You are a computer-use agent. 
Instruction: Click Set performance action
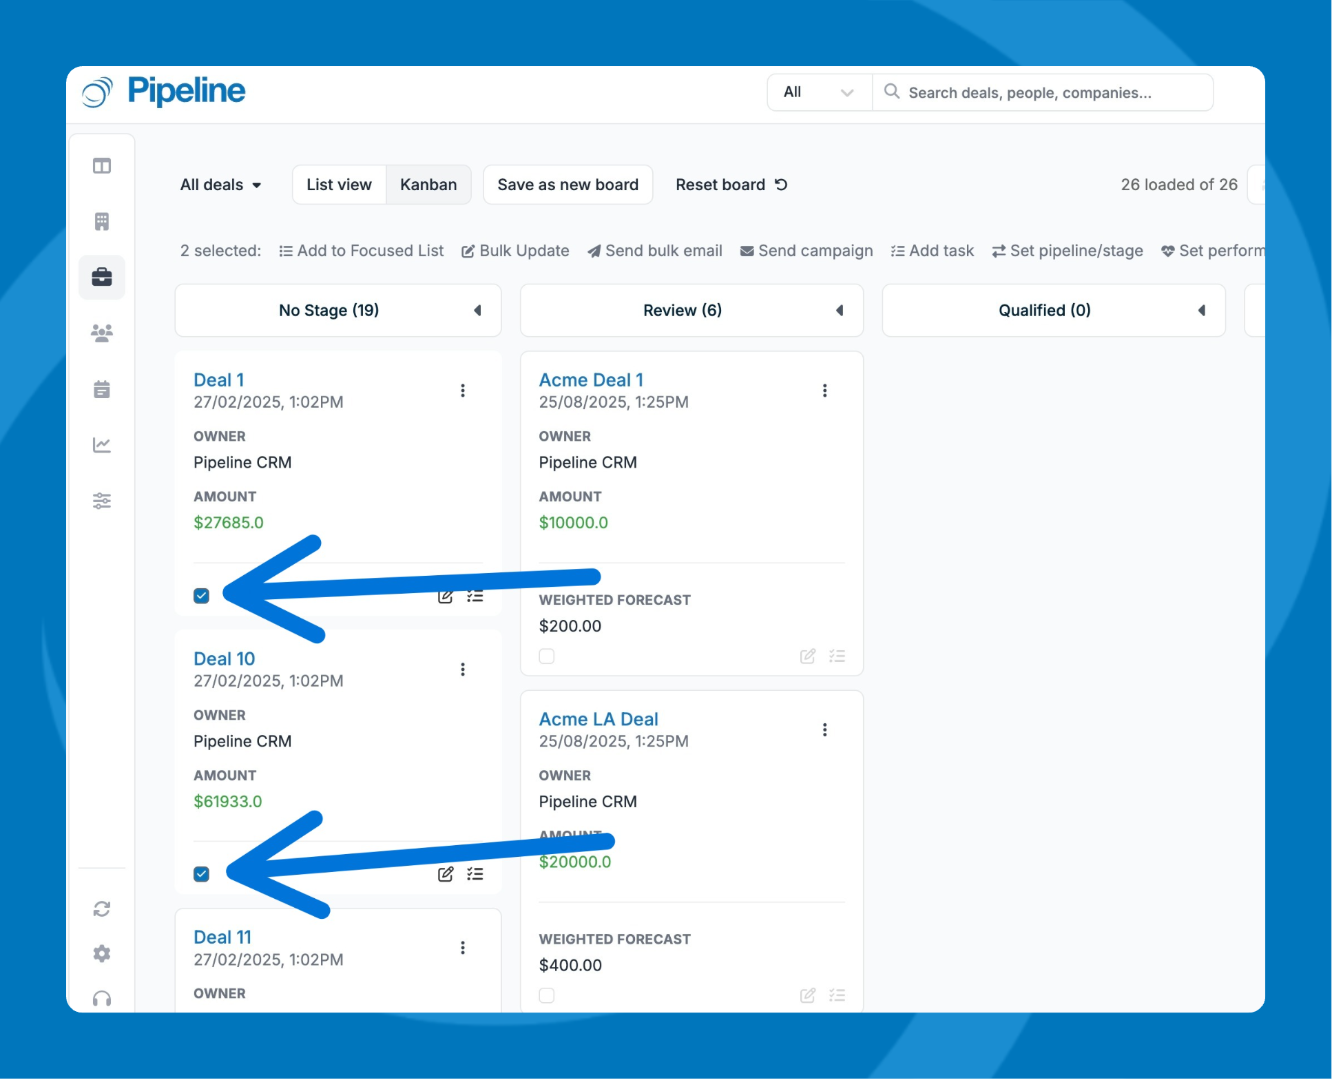coord(1212,251)
